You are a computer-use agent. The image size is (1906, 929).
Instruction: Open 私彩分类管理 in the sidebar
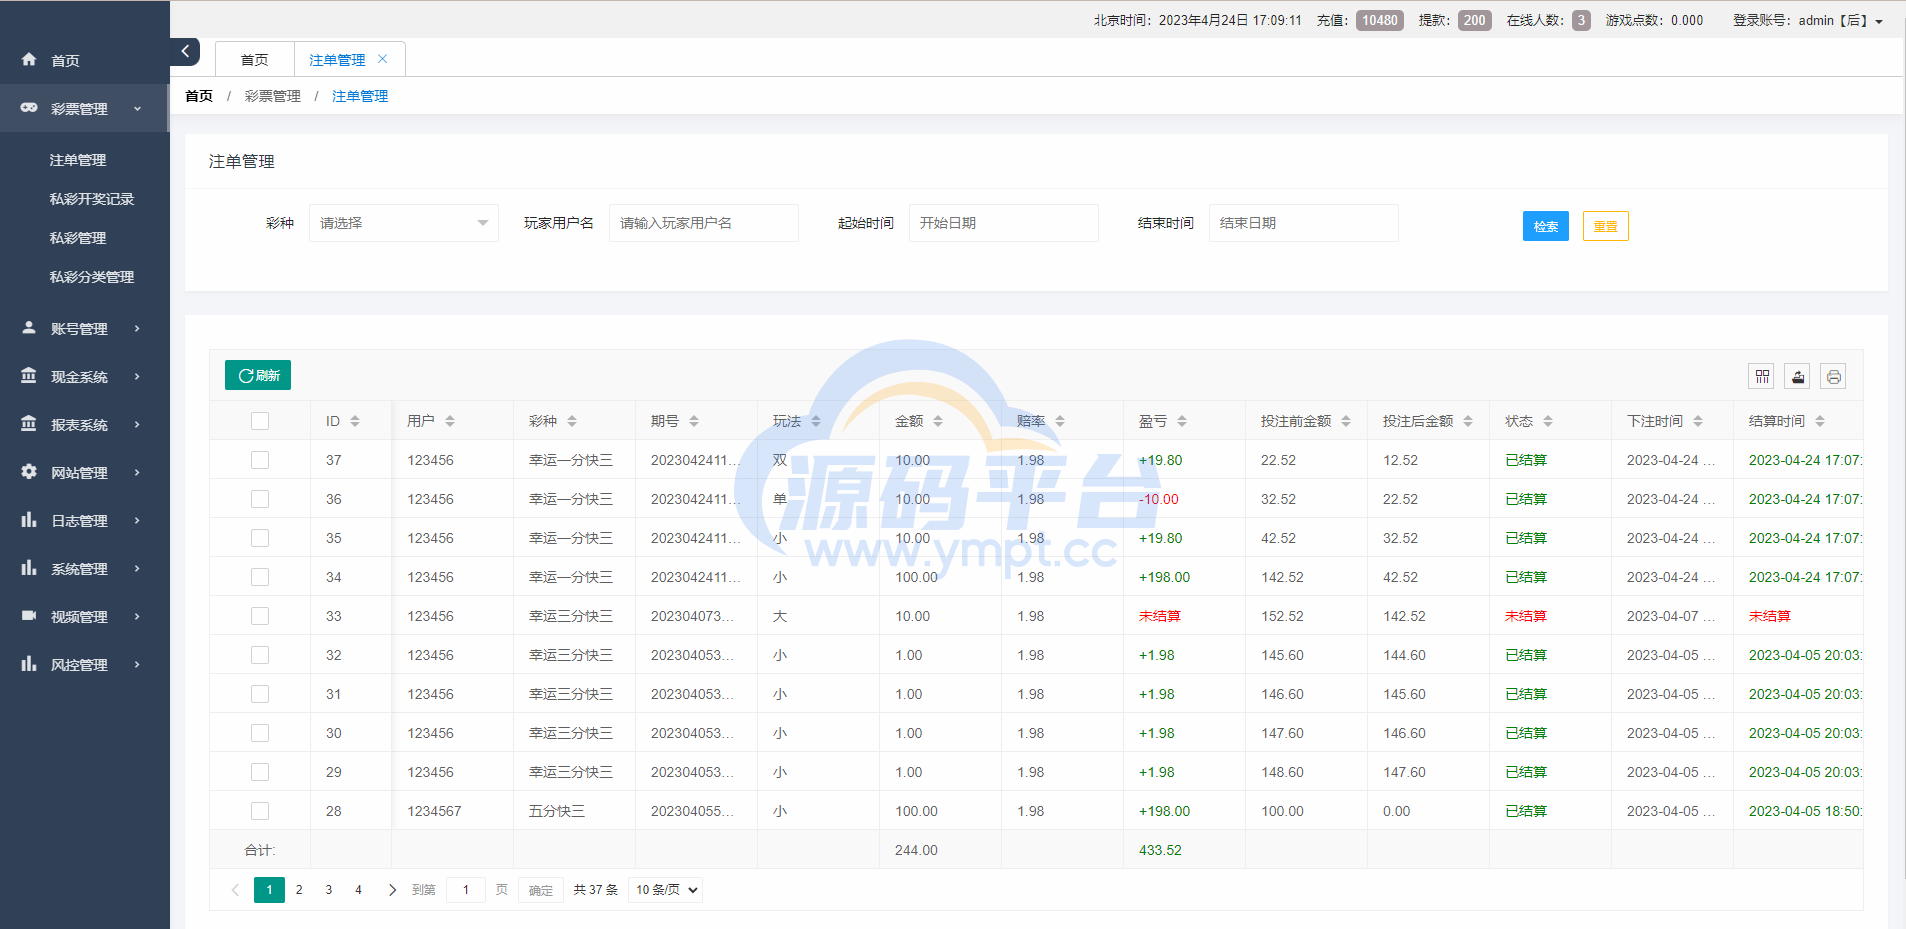pos(92,277)
